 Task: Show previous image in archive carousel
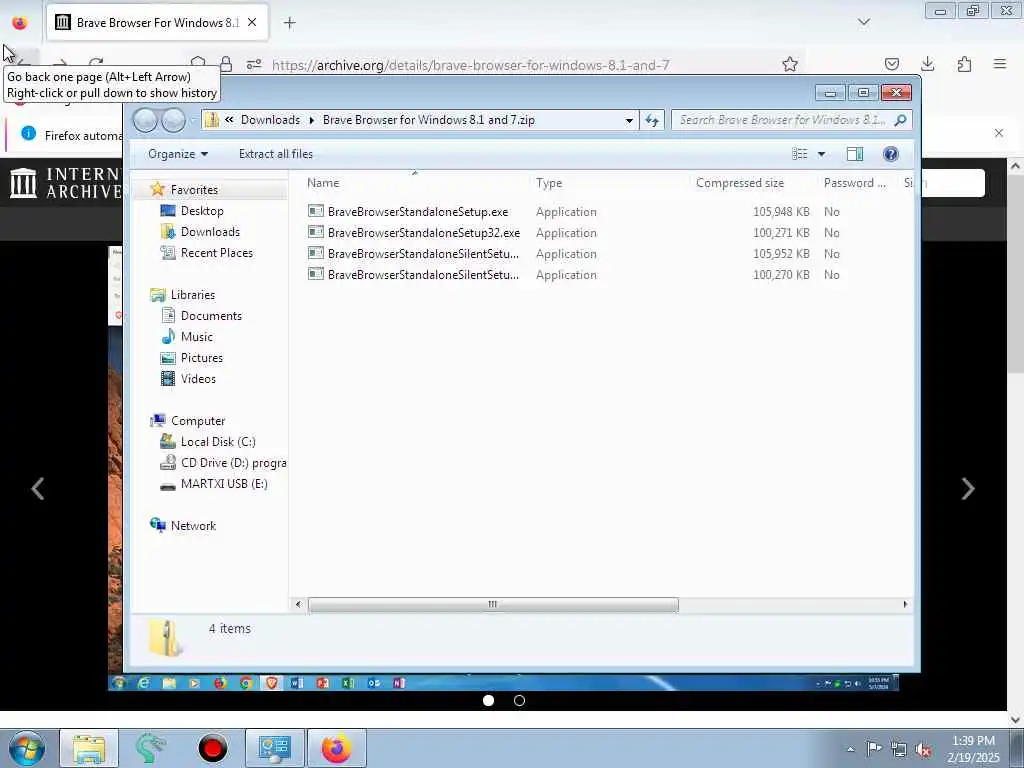38,488
